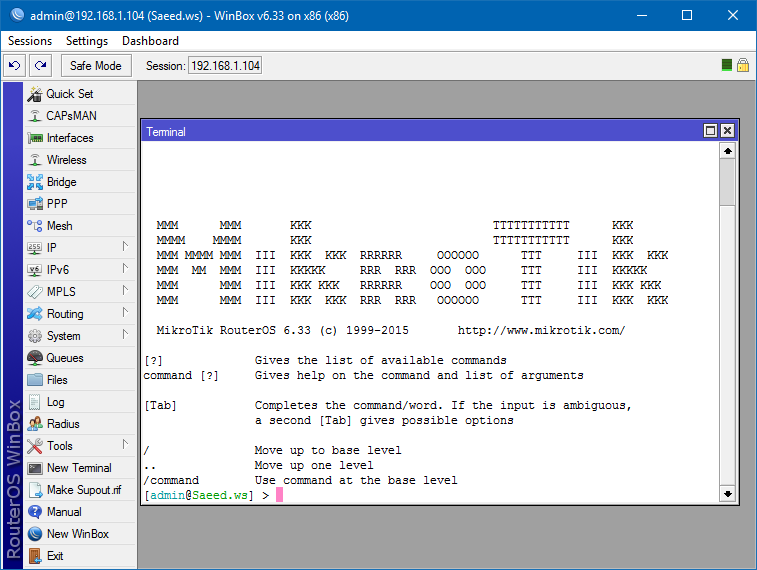Close the WinBox main window
The height and width of the screenshot is (570, 757).
(732, 15)
